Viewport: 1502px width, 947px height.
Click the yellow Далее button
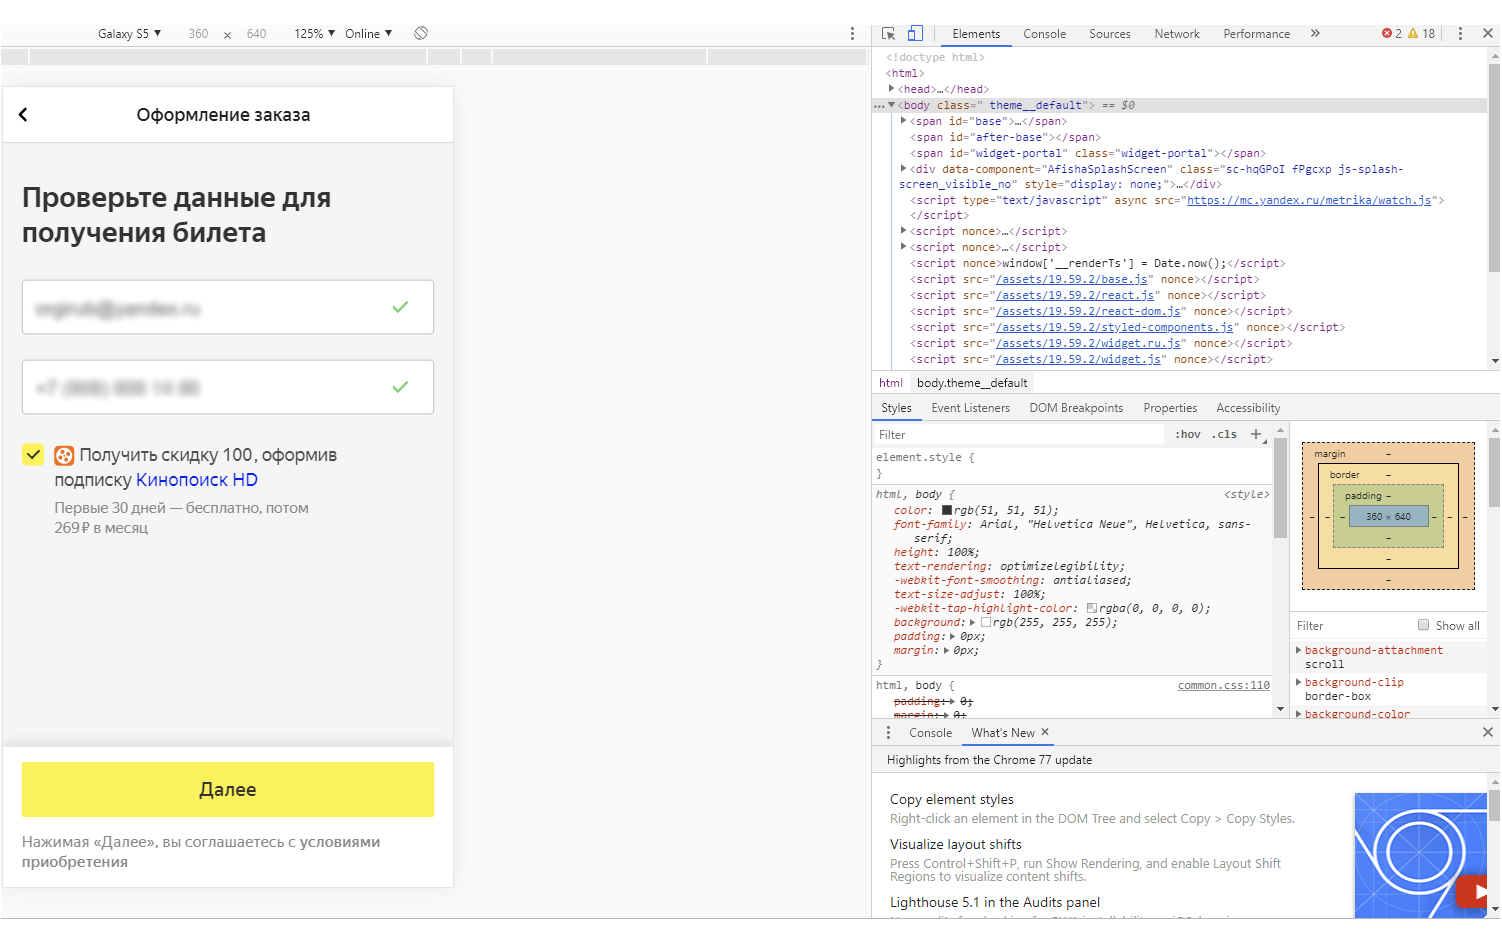pos(228,790)
